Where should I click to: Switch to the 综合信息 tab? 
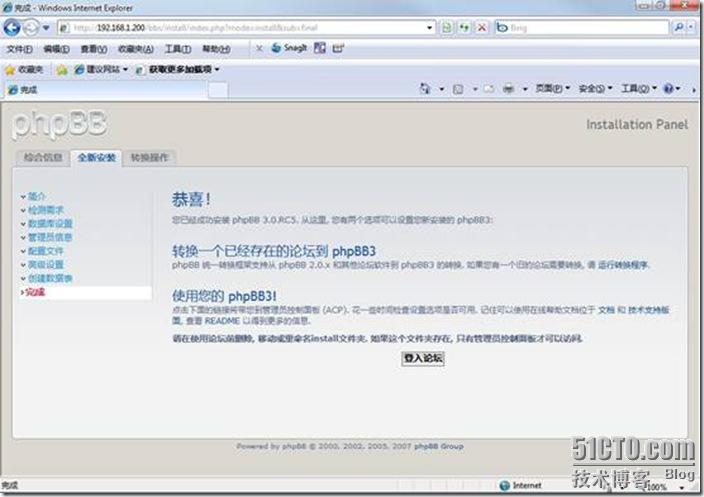click(43, 158)
